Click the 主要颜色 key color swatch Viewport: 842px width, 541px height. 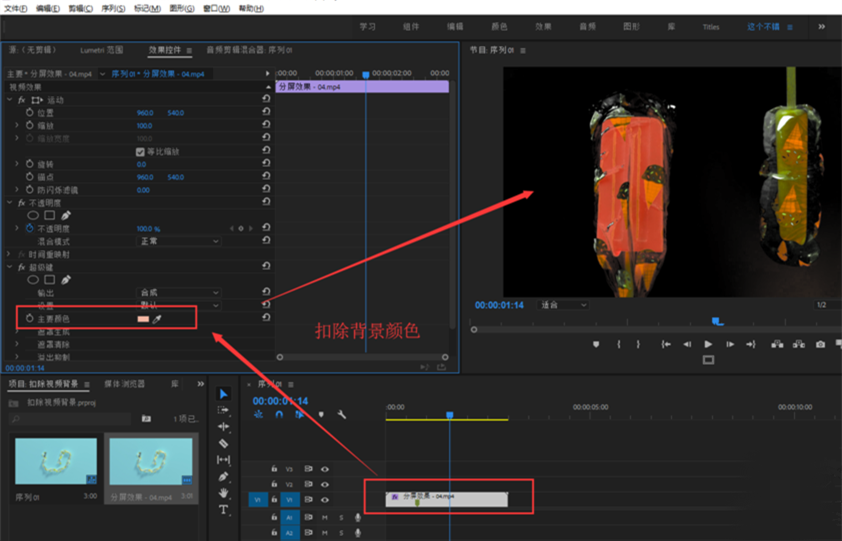(142, 318)
